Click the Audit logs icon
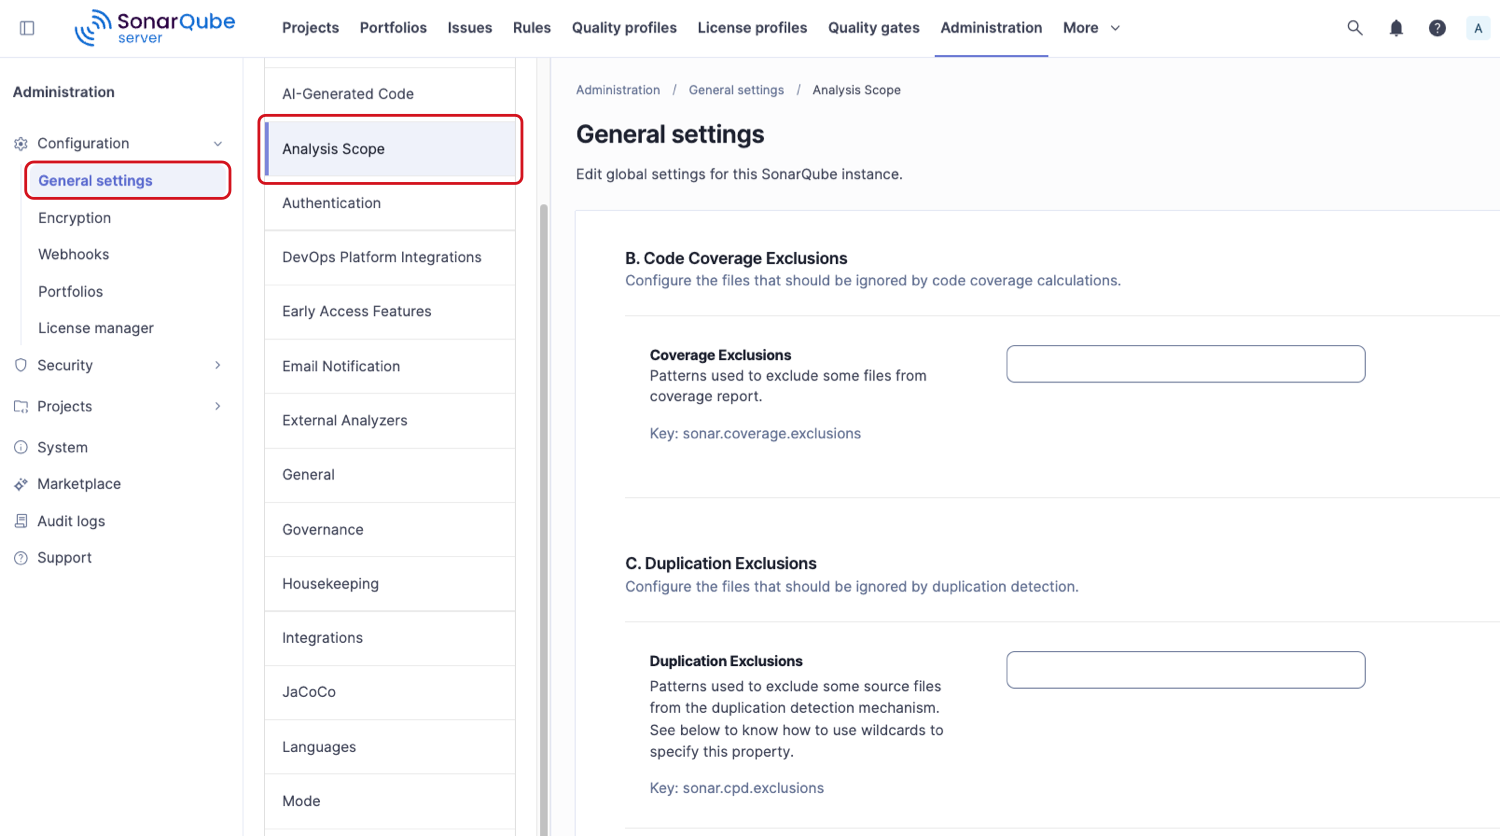The height and width of the screenshot is (836, 1500). coord(21,521)
